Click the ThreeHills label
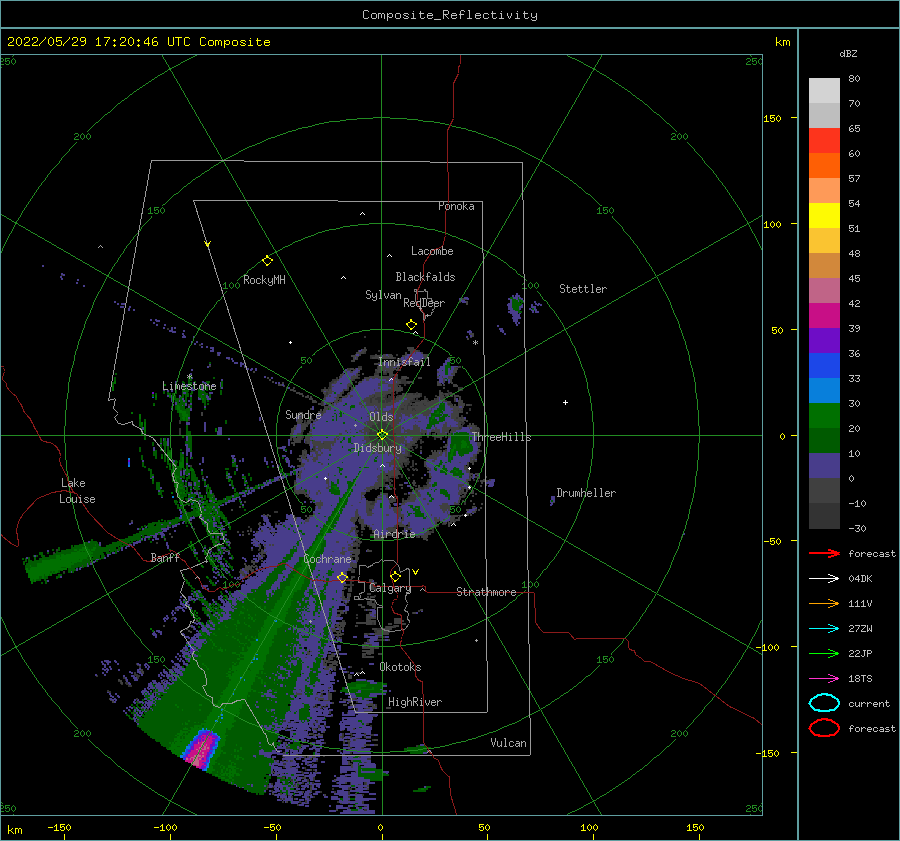 [x=502, y=437]
